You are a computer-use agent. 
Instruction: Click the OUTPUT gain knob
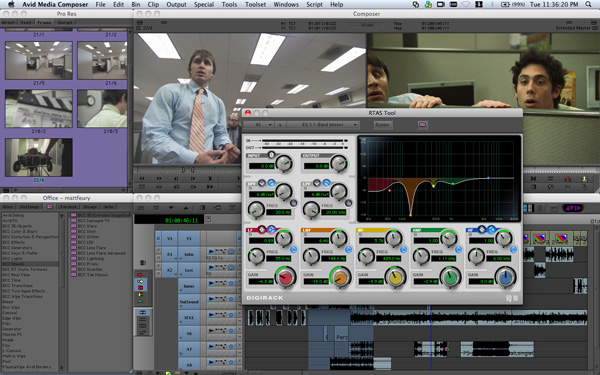tap(339, 163)
